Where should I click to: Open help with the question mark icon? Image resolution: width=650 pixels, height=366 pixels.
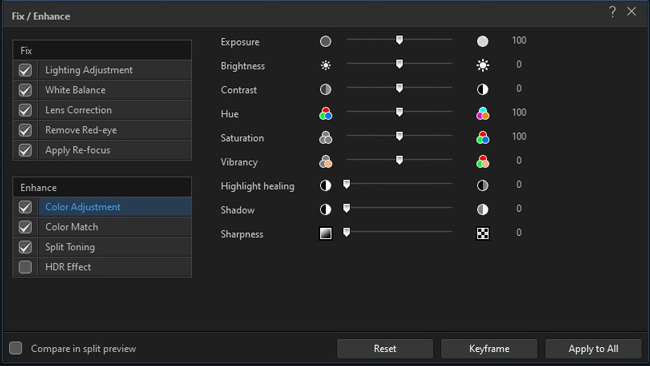point(612,12)
